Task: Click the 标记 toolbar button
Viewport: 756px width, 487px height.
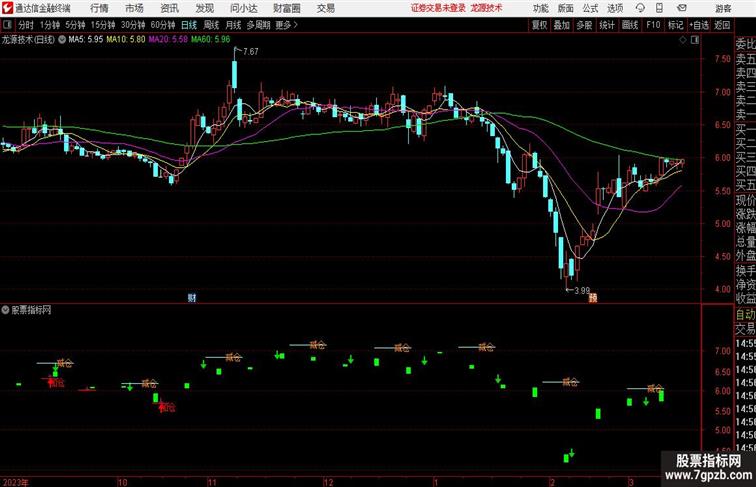Action: [x=675, y=25]
